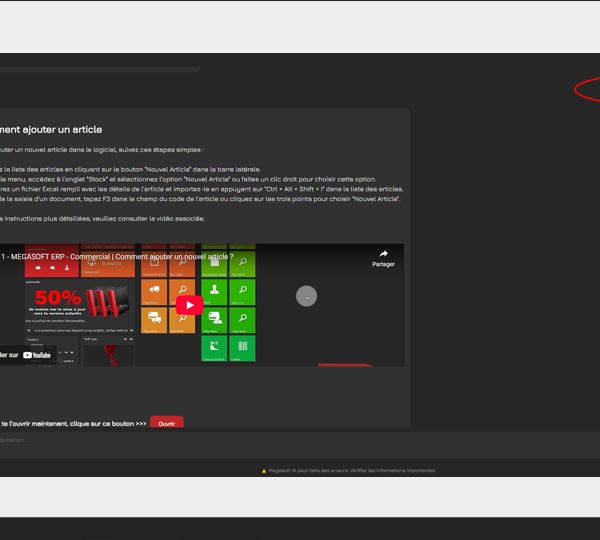Click the line mentioning 'dans la barre latérale'
The height and width of the screenshot is (540, 600).
coord(130,170)
